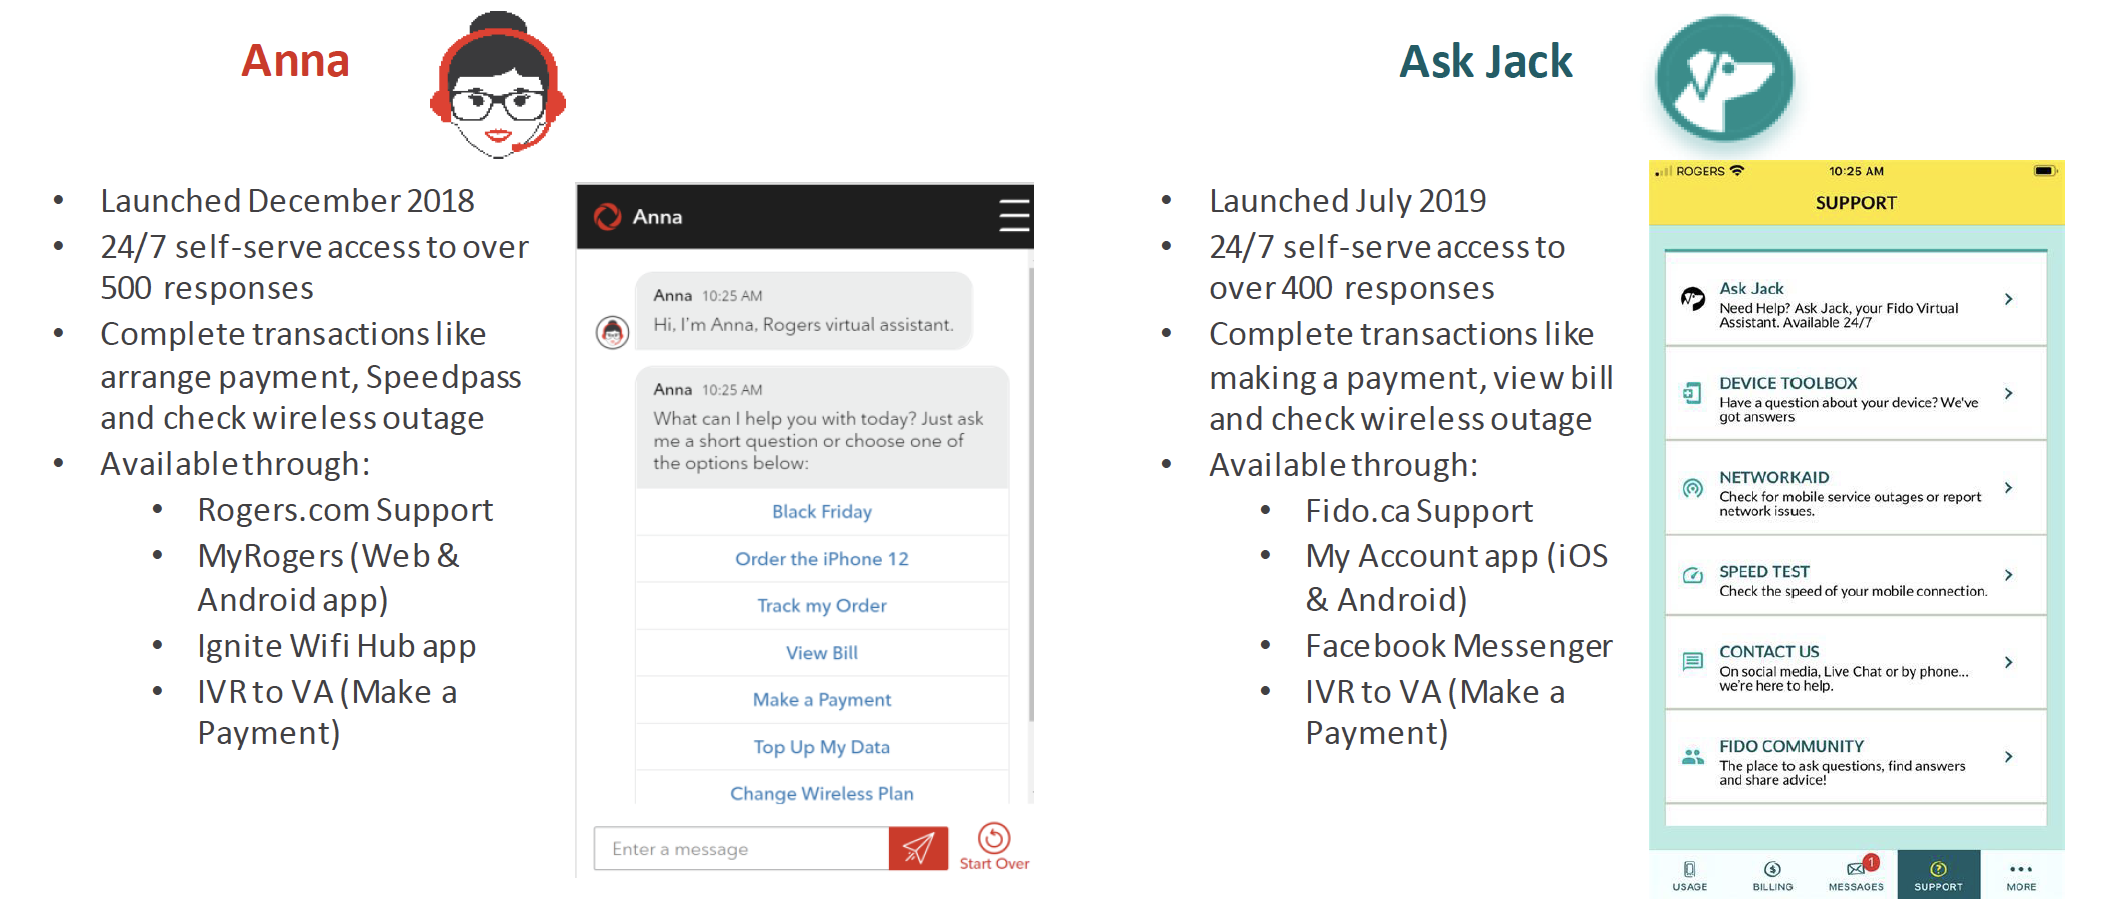Click the Anna headset character illustration

pos(498,86)
